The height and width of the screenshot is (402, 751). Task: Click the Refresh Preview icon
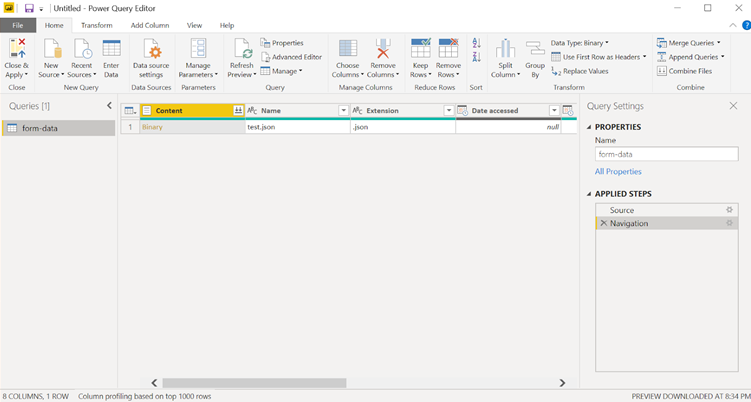pos(242,48)
